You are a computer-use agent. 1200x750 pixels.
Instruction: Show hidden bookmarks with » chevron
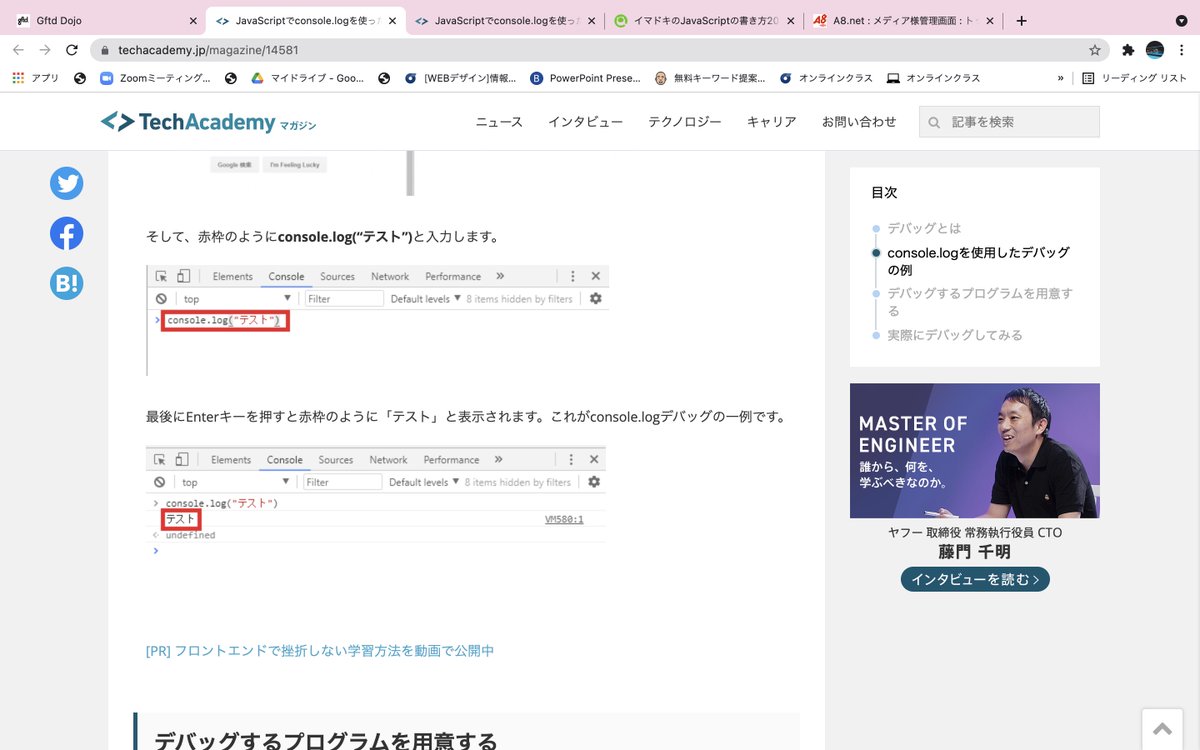[1060, 78]
